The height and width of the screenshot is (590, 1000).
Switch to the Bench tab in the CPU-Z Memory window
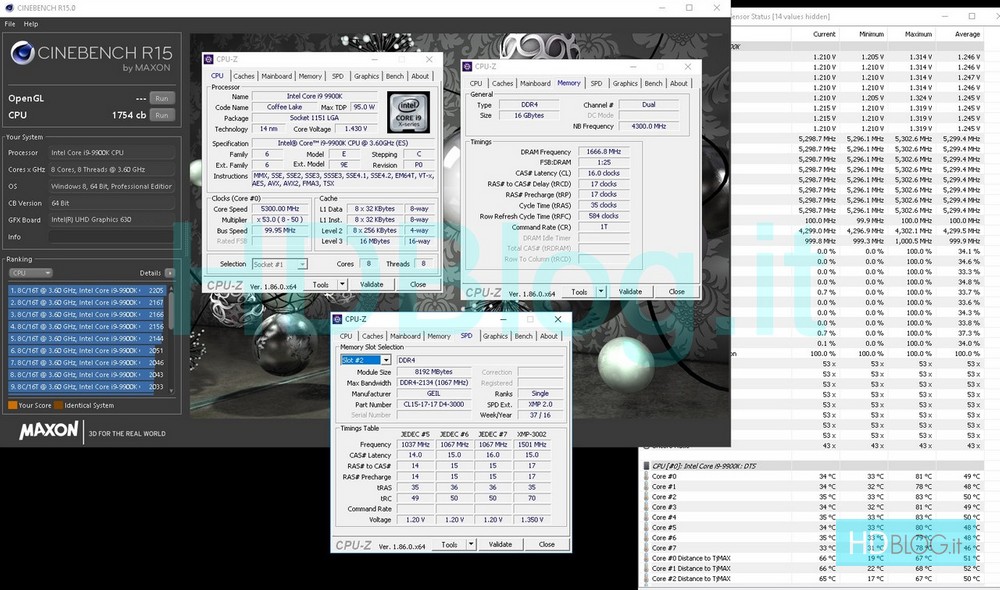653,83
